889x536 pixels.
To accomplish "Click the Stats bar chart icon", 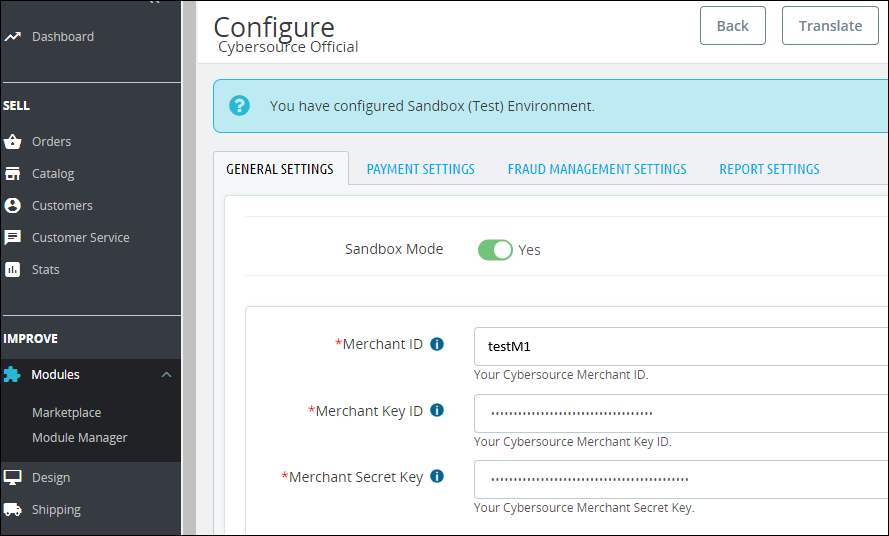I will (x=12, y=269).
